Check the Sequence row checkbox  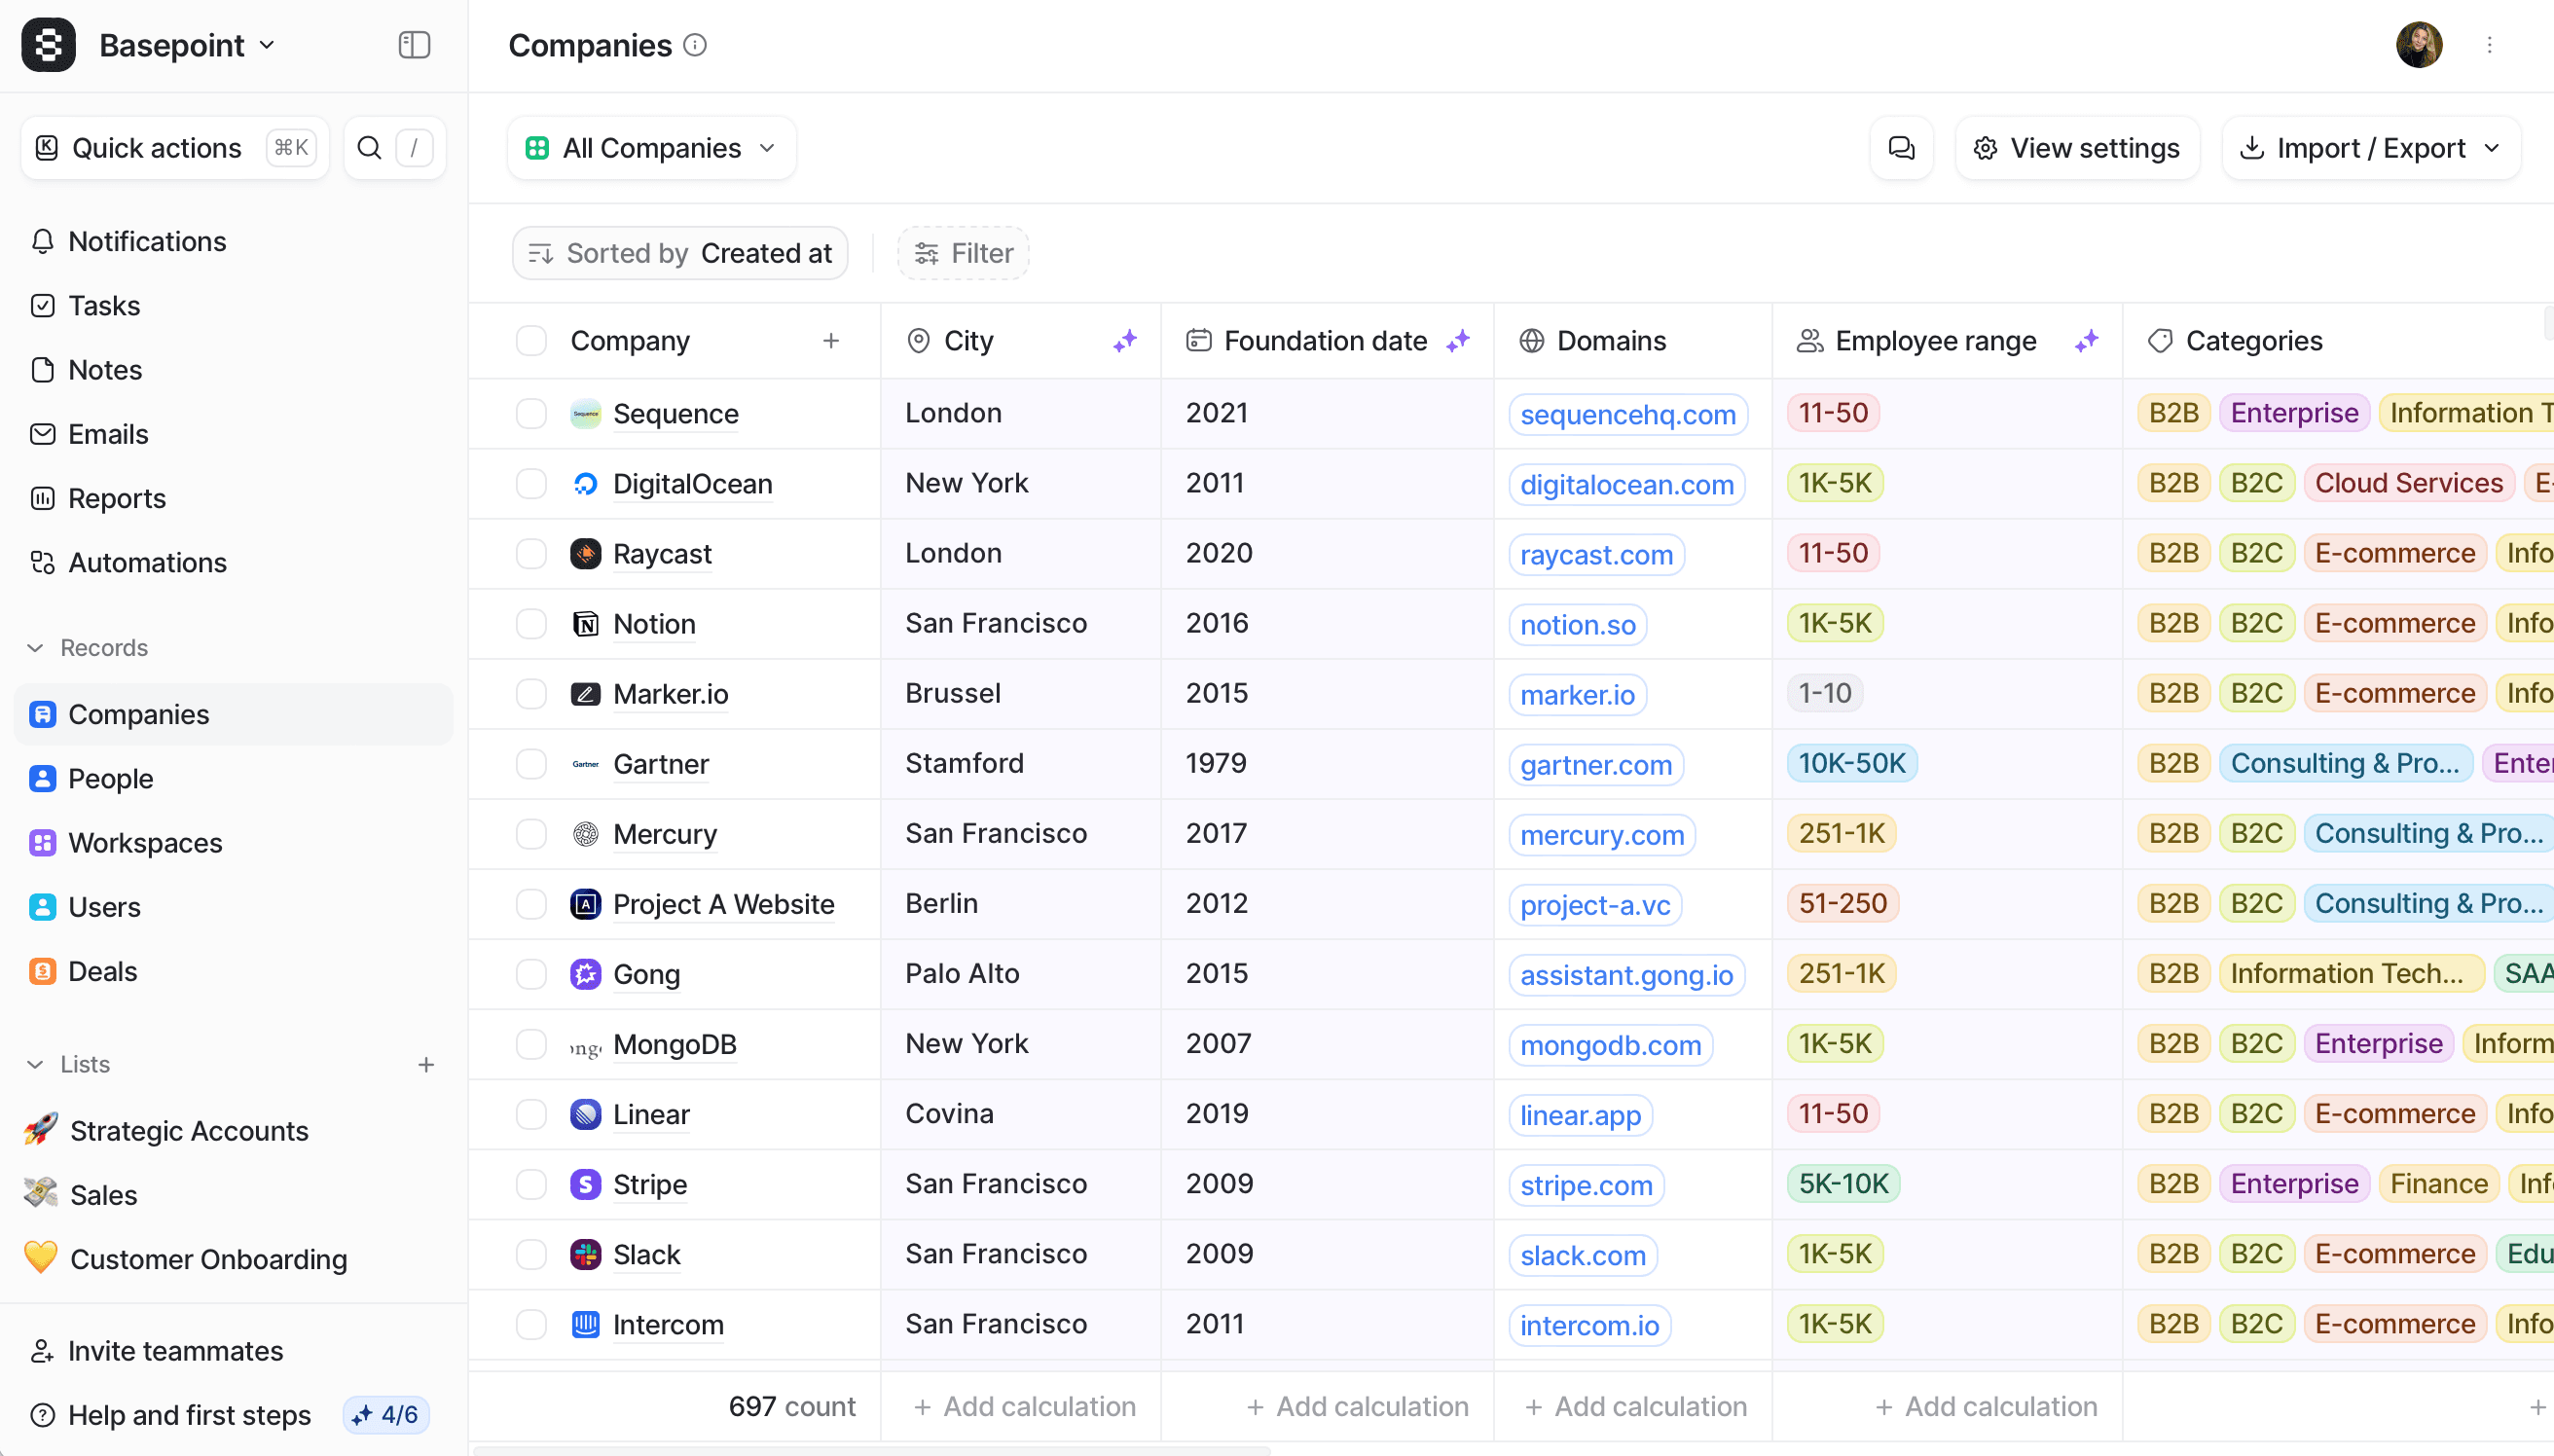(x=531, y=414)
